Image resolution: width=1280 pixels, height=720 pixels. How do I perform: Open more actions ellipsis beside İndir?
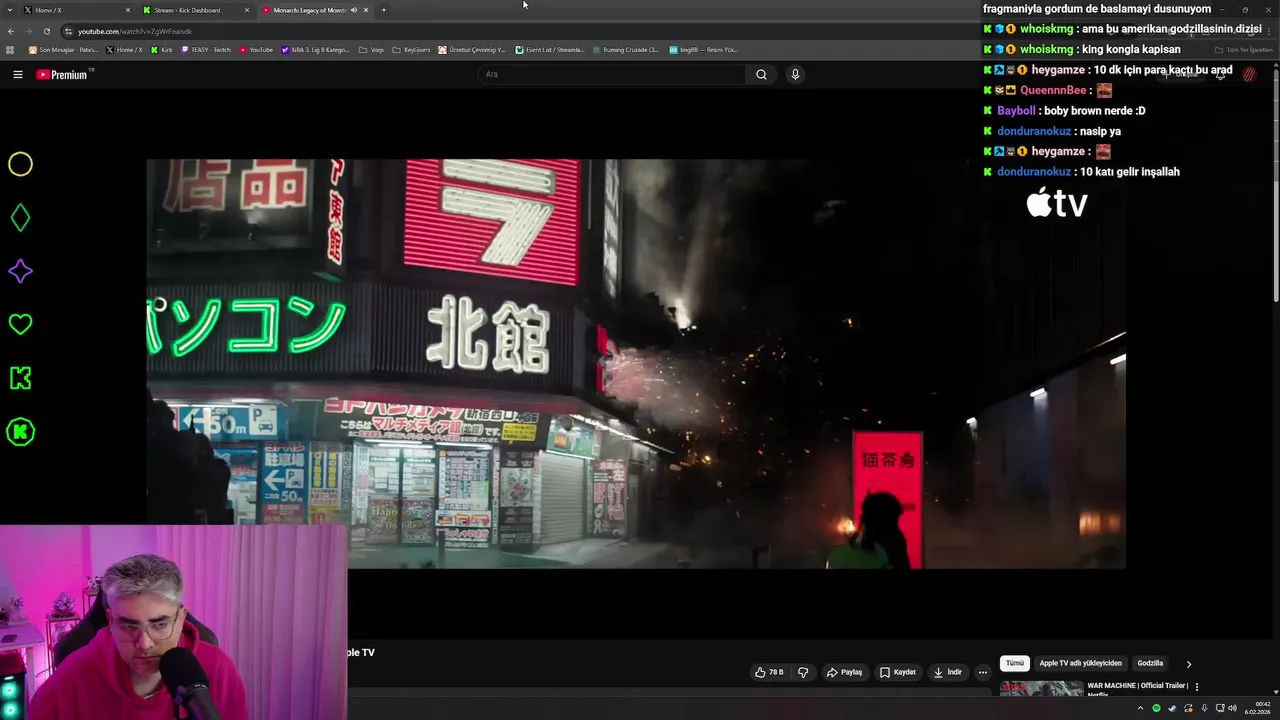tap(983, 672)
